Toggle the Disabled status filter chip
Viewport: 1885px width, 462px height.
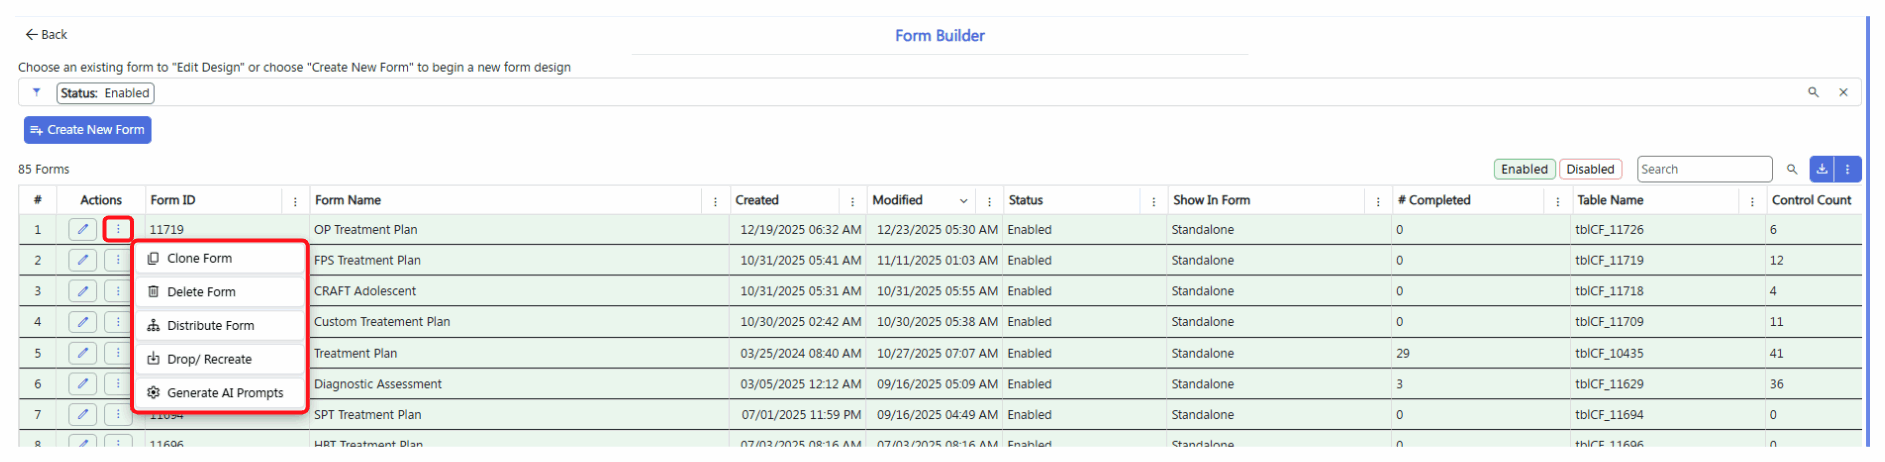(x=1590, y=169)
